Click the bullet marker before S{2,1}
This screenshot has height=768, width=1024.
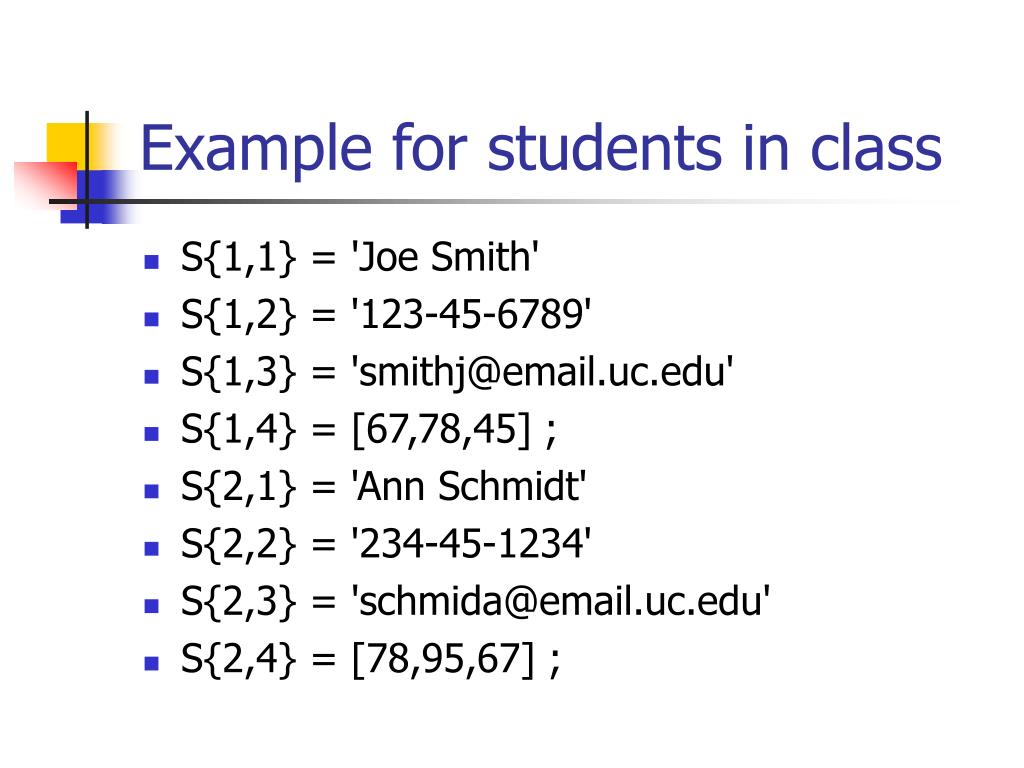coord(152,492)
